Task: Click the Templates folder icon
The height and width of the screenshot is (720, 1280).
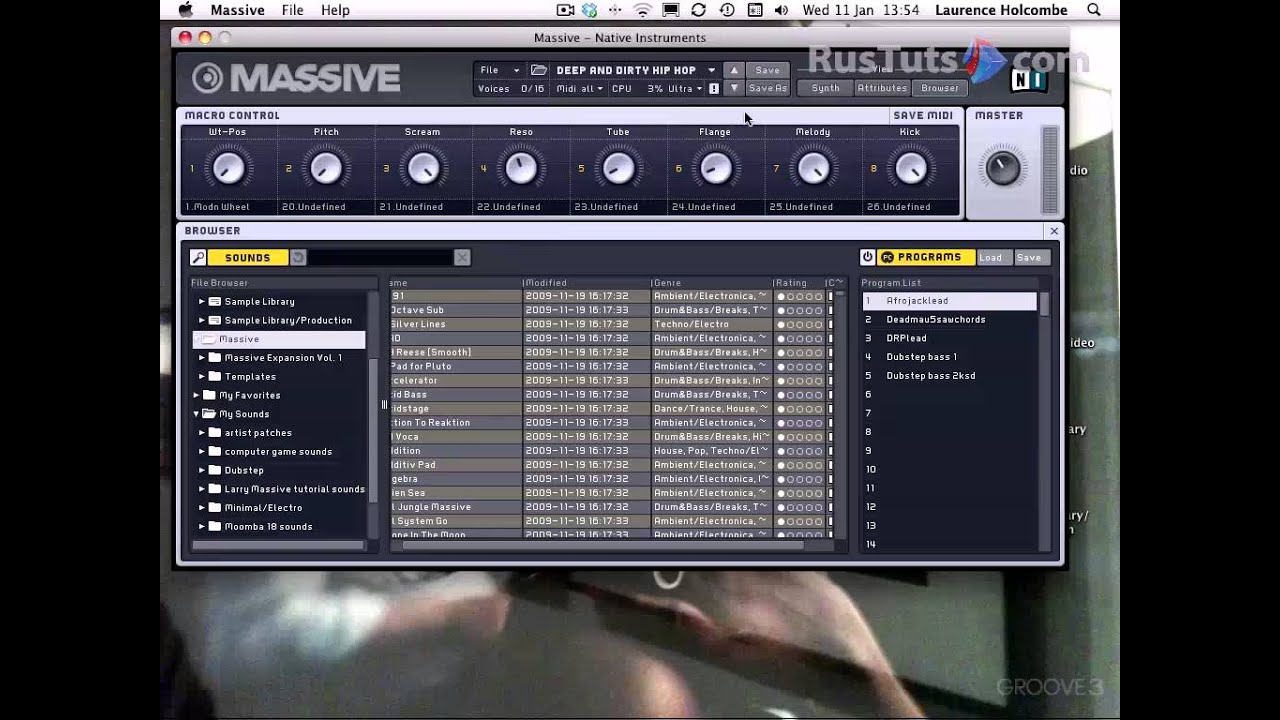Action: click(x=214, y=376)
